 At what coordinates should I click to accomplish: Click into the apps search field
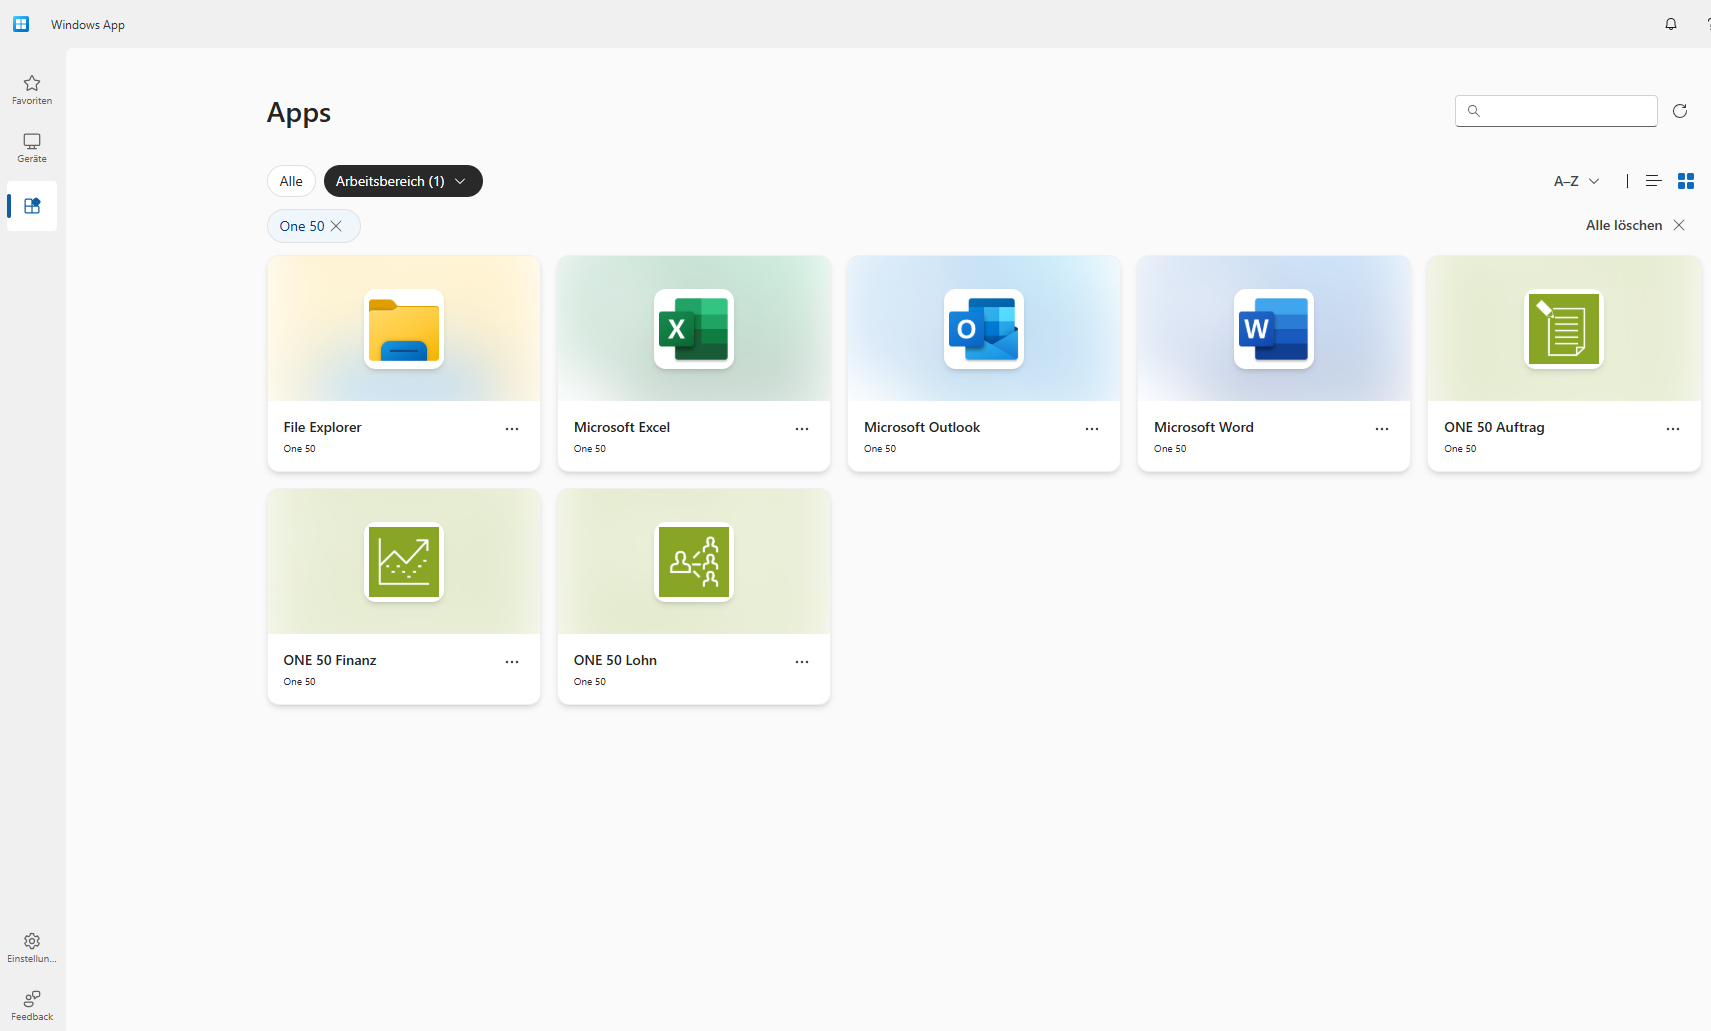click(x=1556, y=111)
